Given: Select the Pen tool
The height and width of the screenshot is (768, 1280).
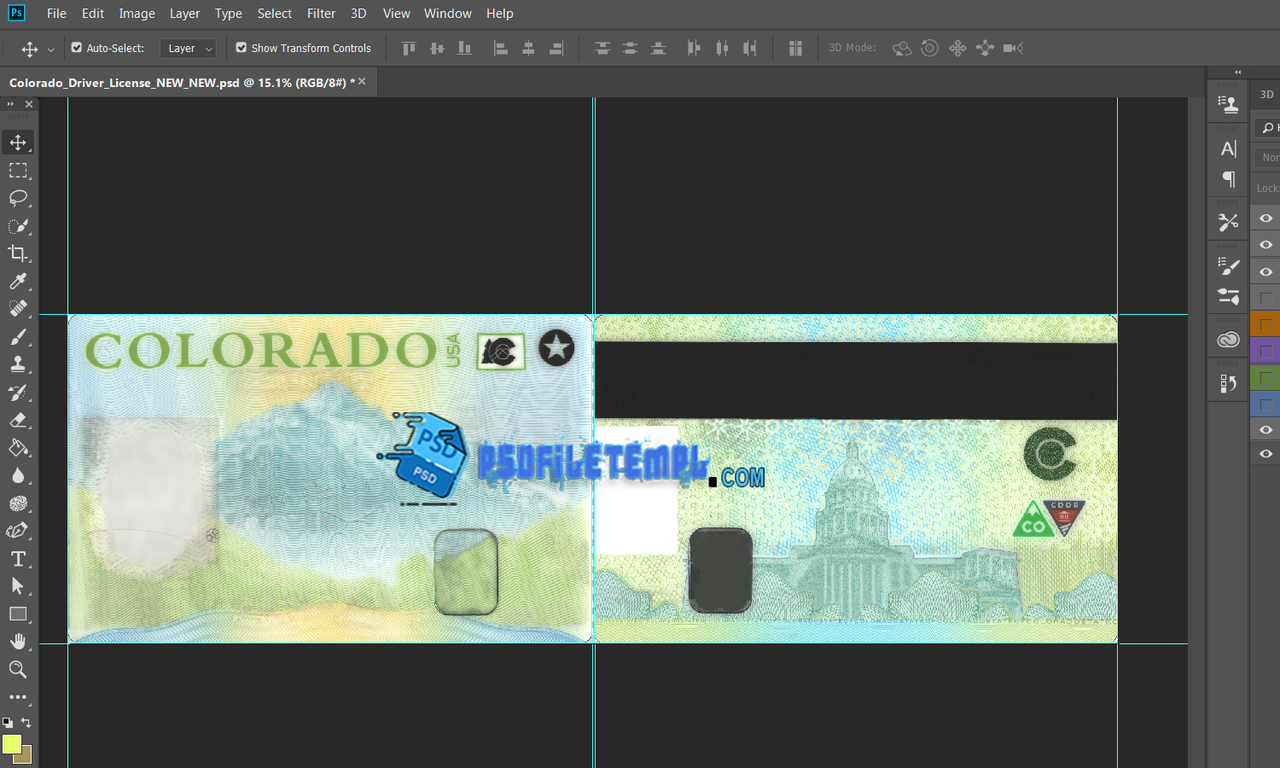Looking at the screenshot, I should (18, 531).
